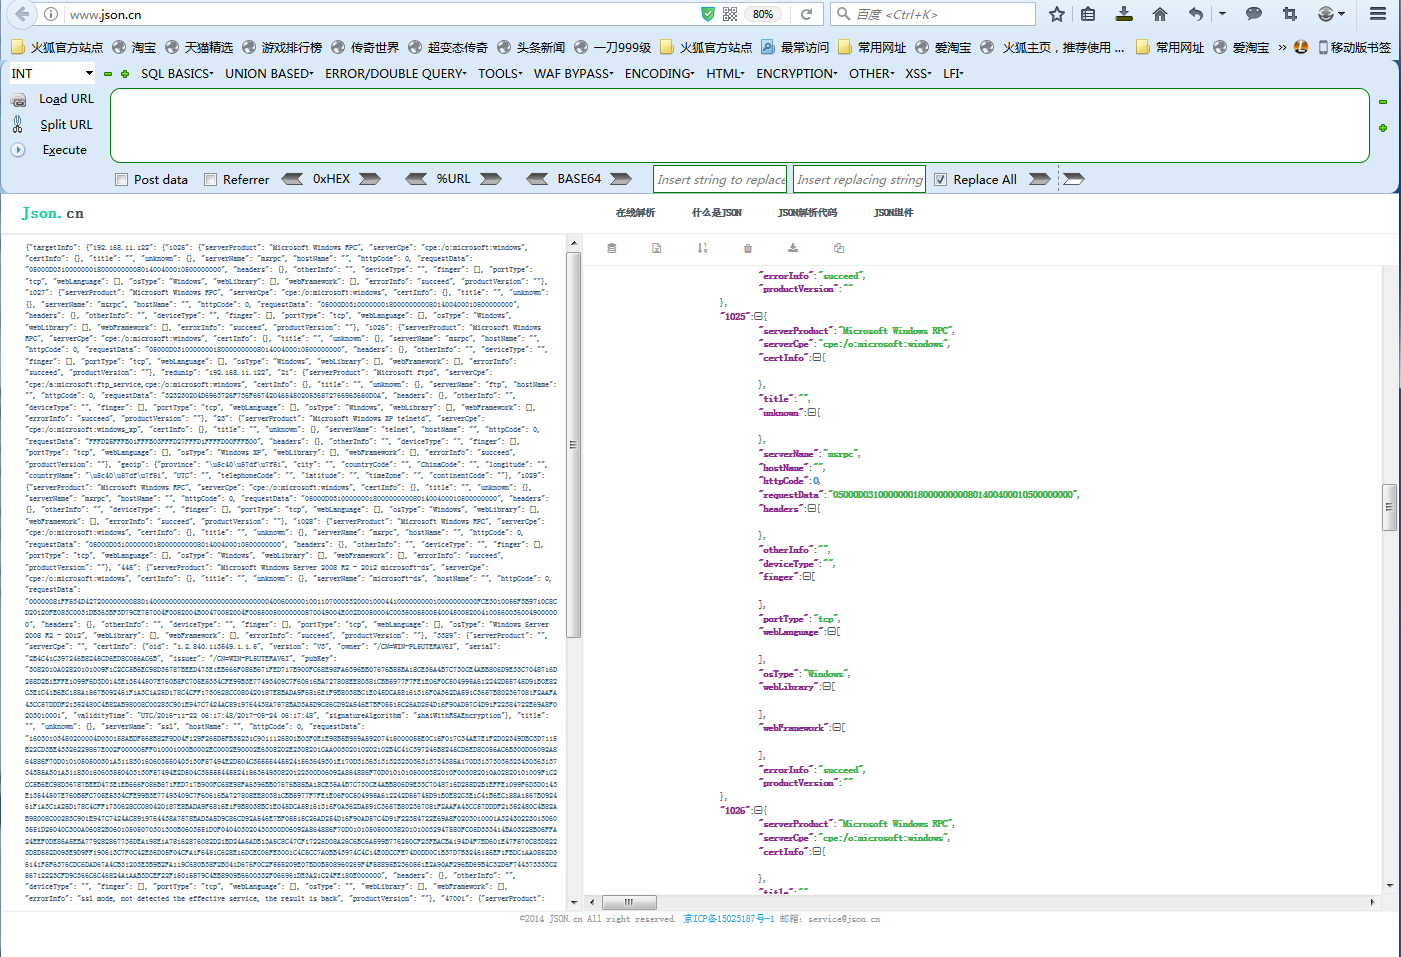Open the ENCODING dropdown menu

(x=659, y=73)
